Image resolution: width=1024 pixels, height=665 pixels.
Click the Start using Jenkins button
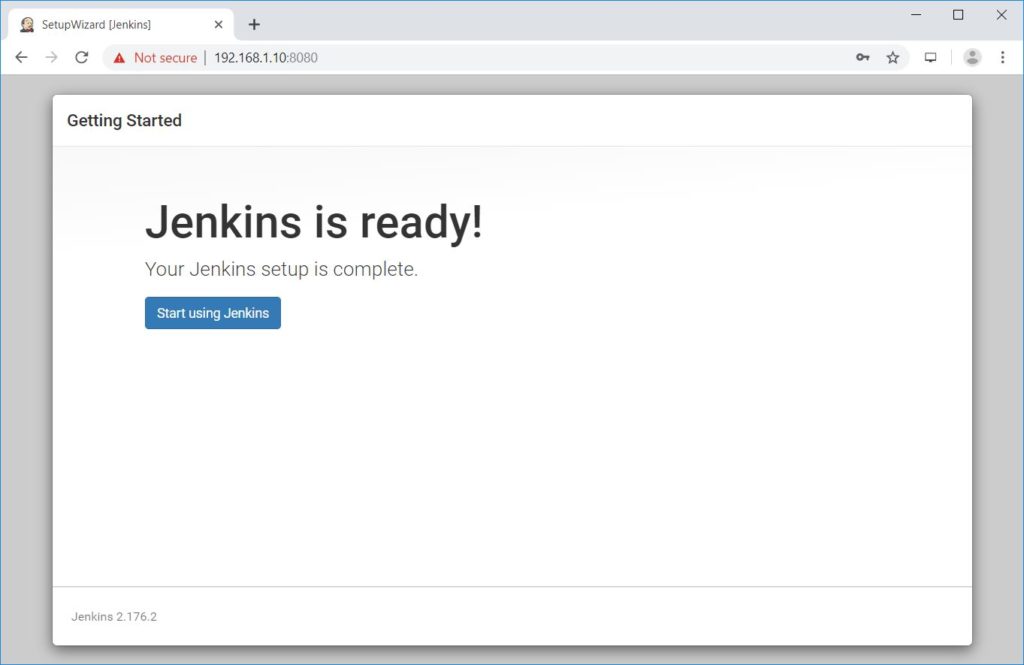[x=213, y=313]
